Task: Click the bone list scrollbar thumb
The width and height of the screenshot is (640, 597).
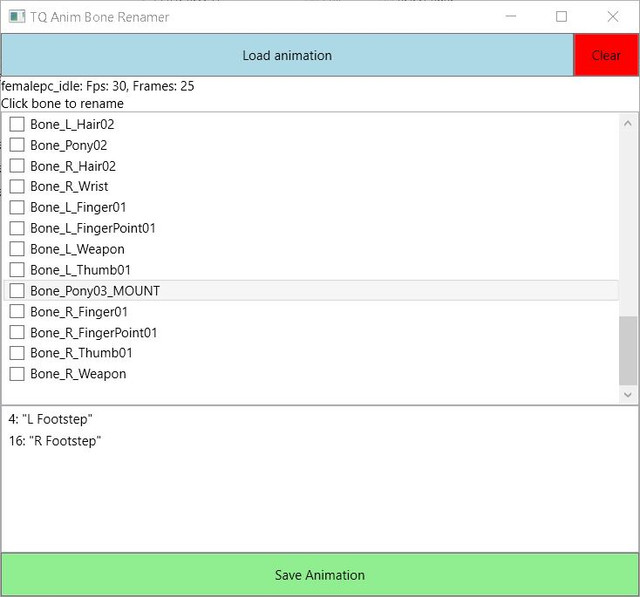Action: (628, 351)
